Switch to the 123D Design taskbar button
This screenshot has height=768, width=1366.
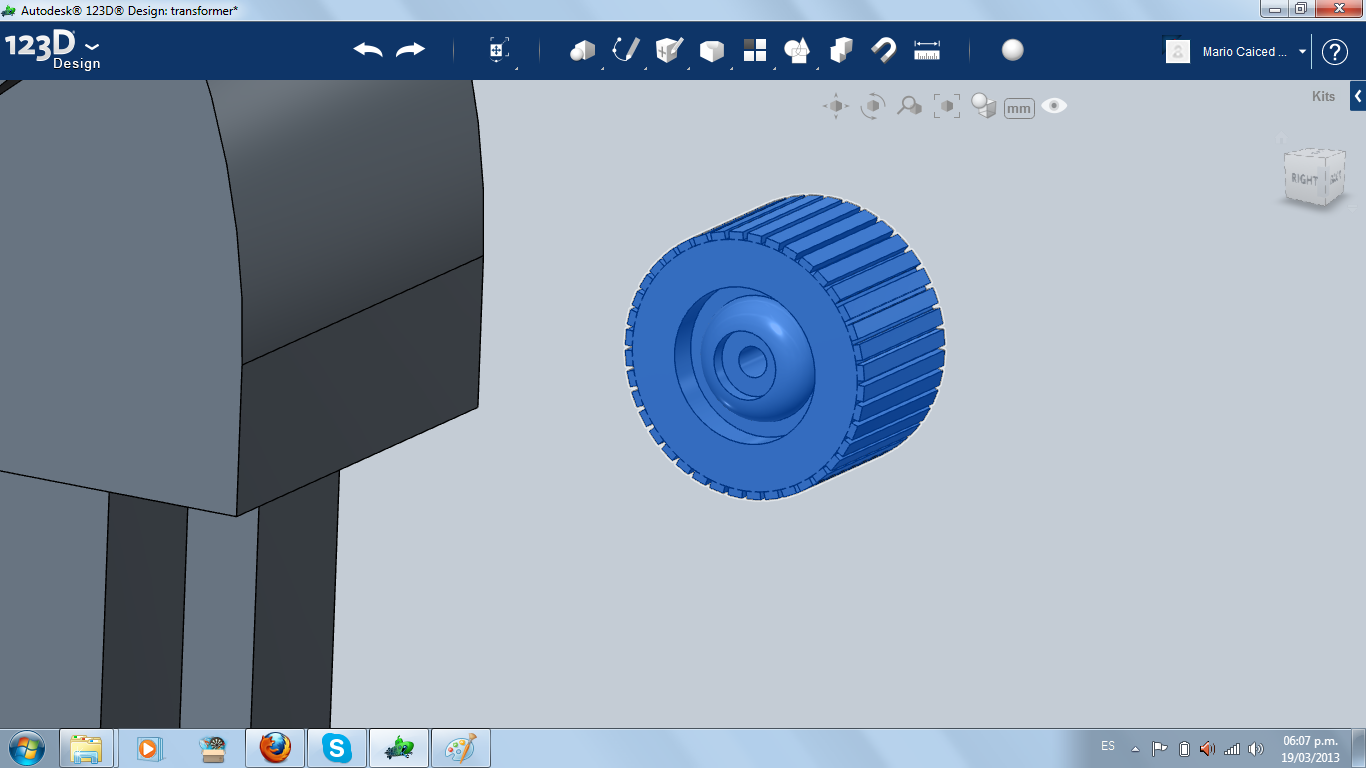coord(399,748)
